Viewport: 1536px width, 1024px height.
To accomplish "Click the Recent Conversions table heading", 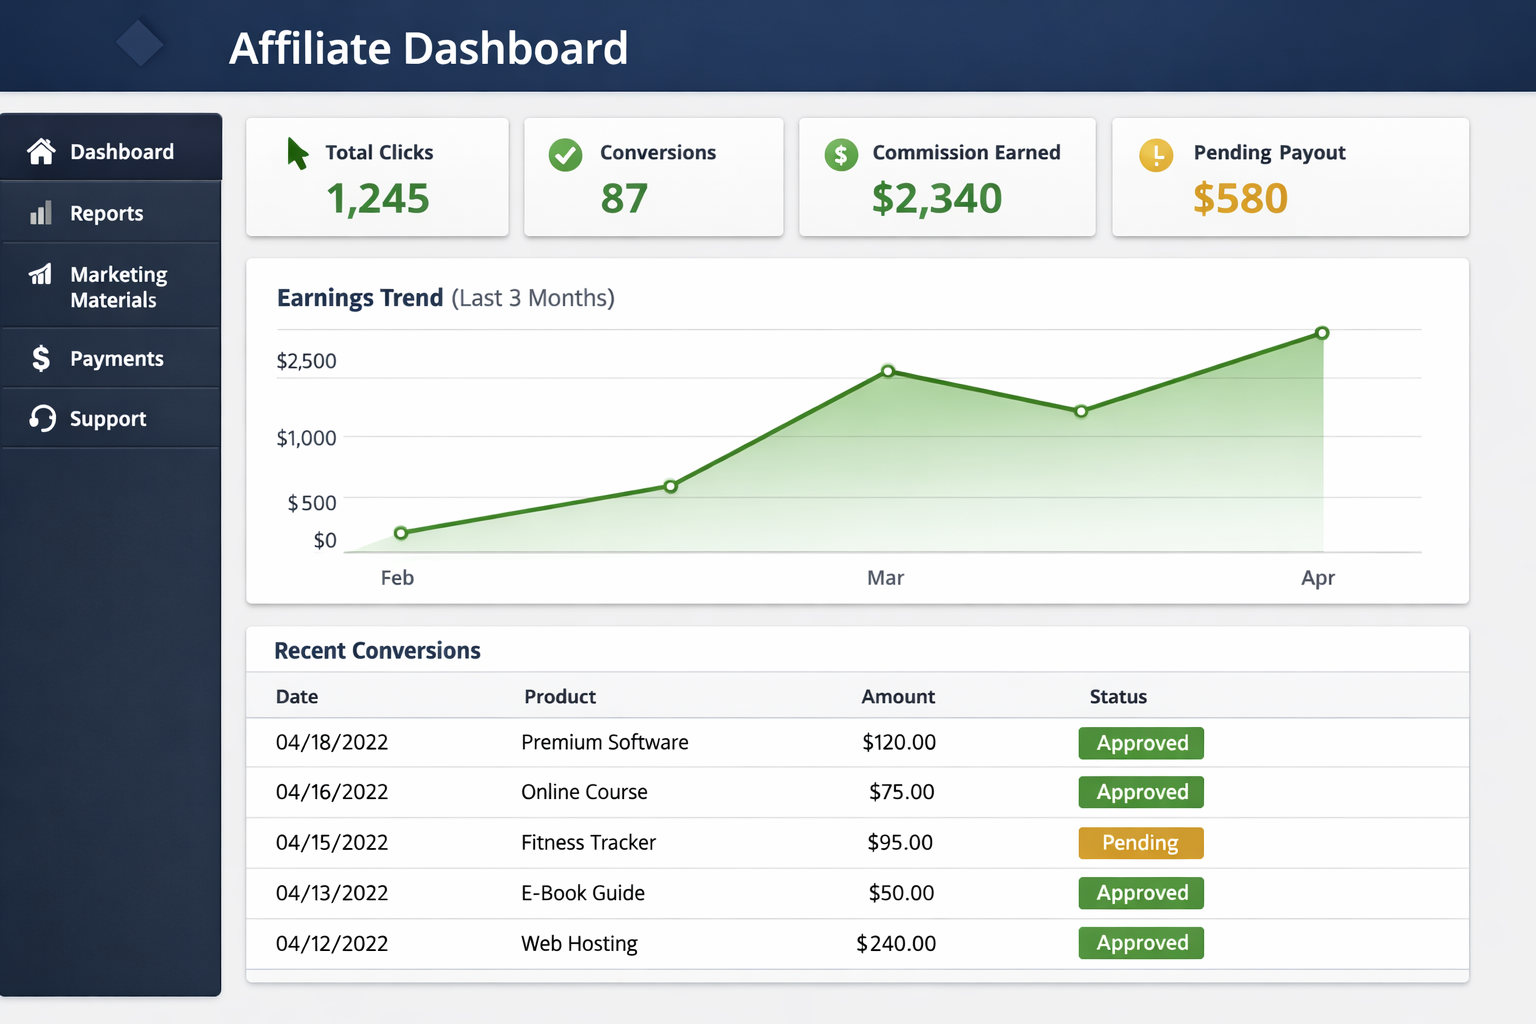I will tap(377, 650).
